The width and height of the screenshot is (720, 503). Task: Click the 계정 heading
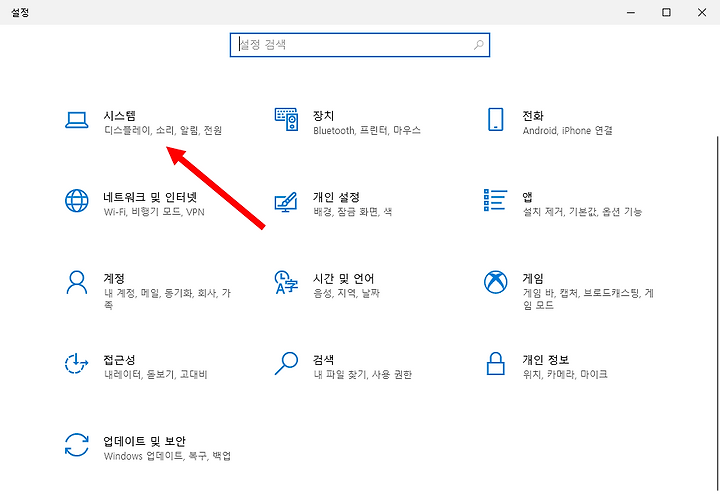point(114,278)
